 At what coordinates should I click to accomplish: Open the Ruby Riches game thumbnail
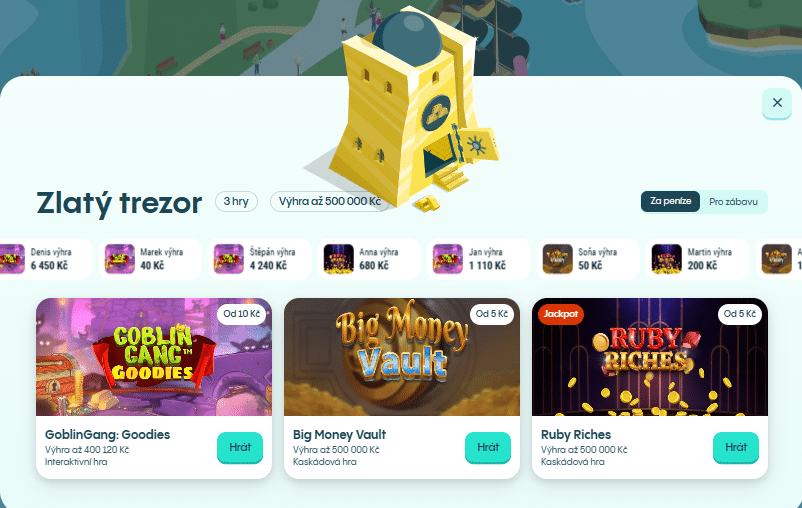650,357
